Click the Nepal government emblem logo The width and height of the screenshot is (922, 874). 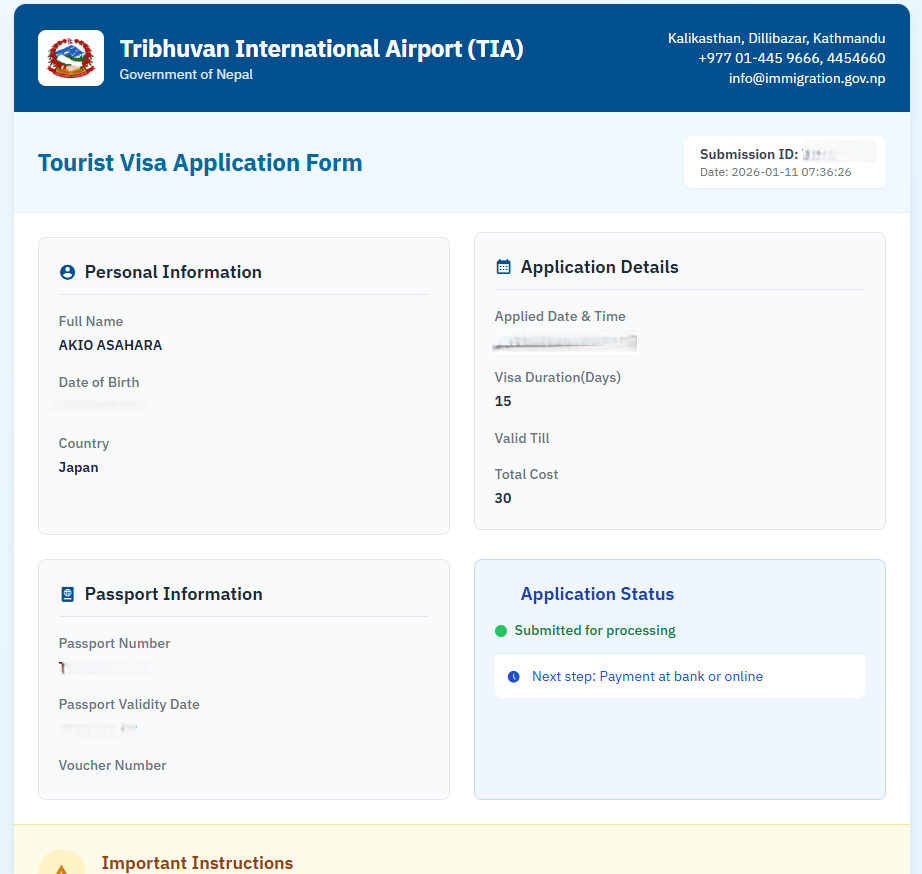(x=71, y=58)
